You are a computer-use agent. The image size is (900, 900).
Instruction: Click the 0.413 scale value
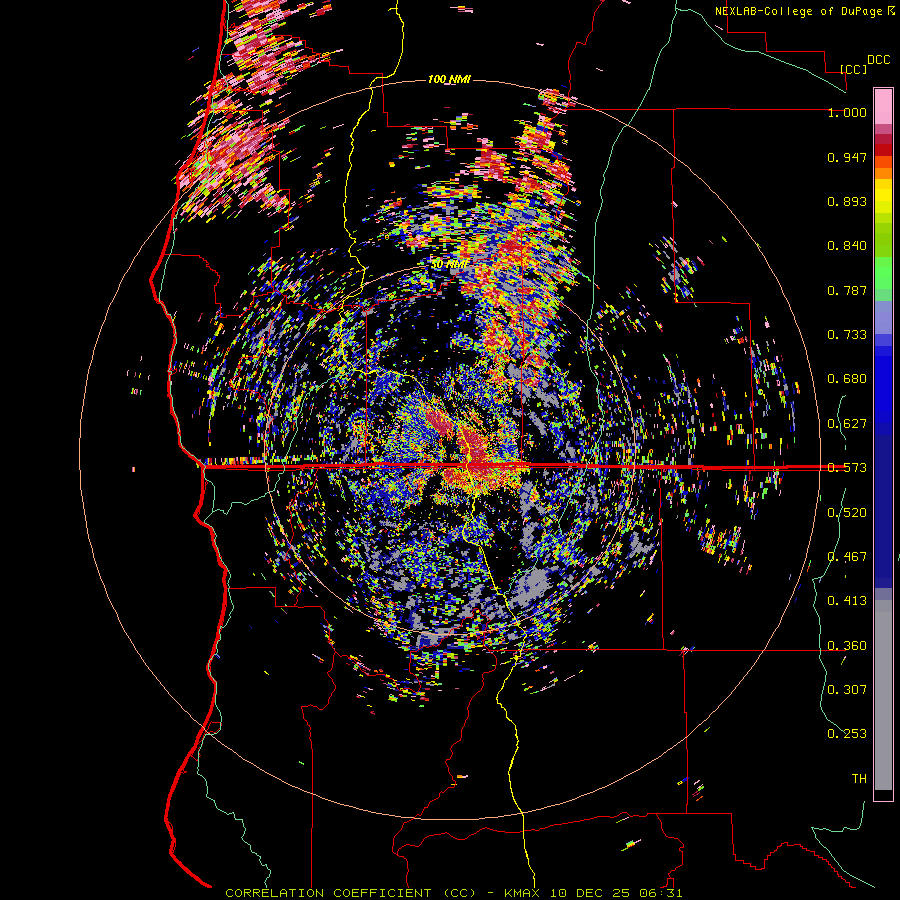pyautogui.click(x=847, y=601)
